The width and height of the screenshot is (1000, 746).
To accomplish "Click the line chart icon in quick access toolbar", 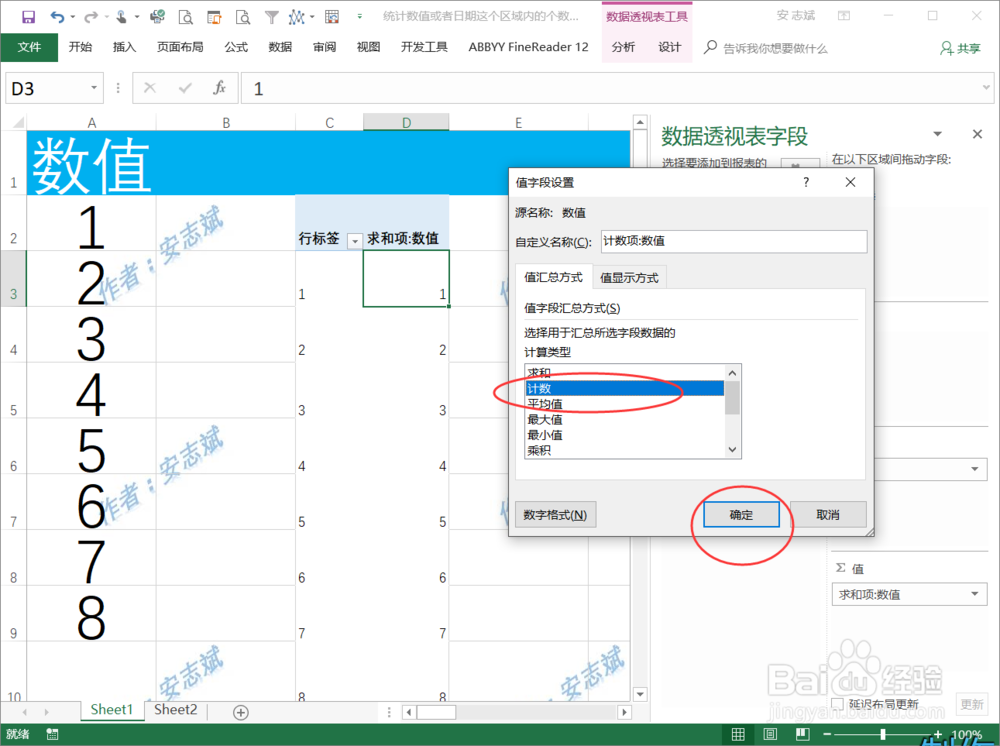I will [x=297, y=17].
